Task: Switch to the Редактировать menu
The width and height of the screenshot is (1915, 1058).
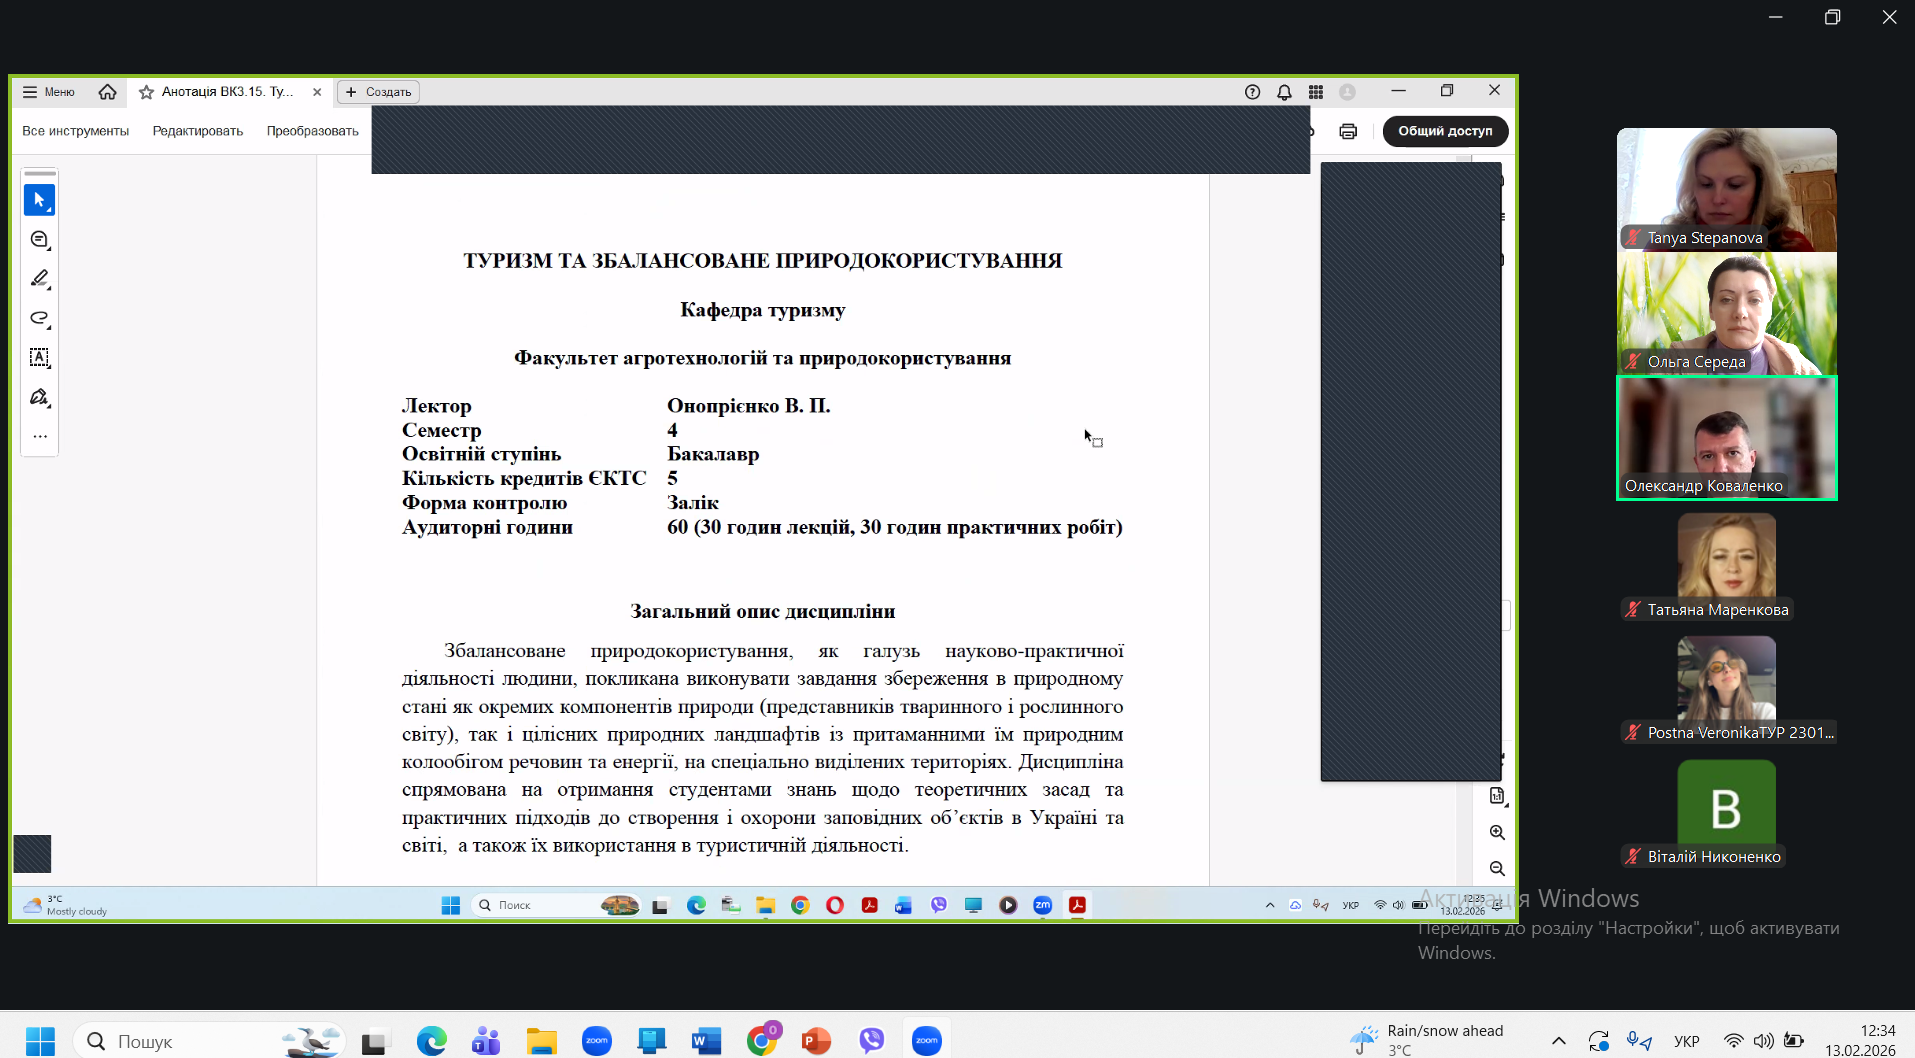Action: (x=197, y=131)
